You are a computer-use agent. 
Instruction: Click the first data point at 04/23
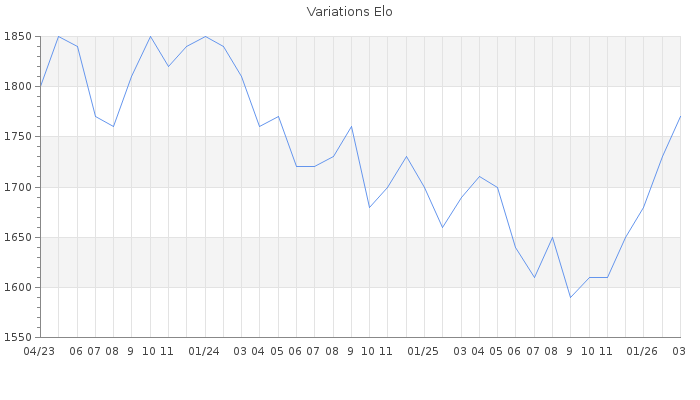click(x=40, y=86)
